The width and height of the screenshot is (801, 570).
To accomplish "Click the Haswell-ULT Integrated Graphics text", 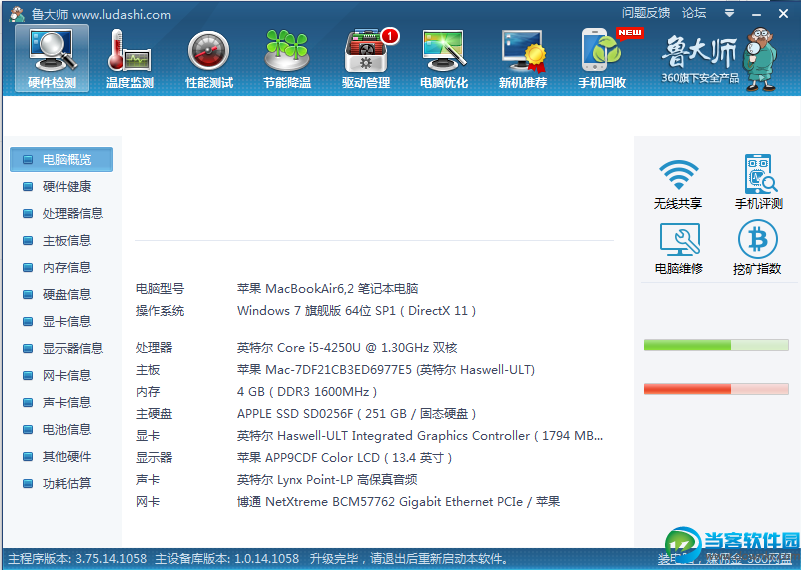I will point(420,436).
